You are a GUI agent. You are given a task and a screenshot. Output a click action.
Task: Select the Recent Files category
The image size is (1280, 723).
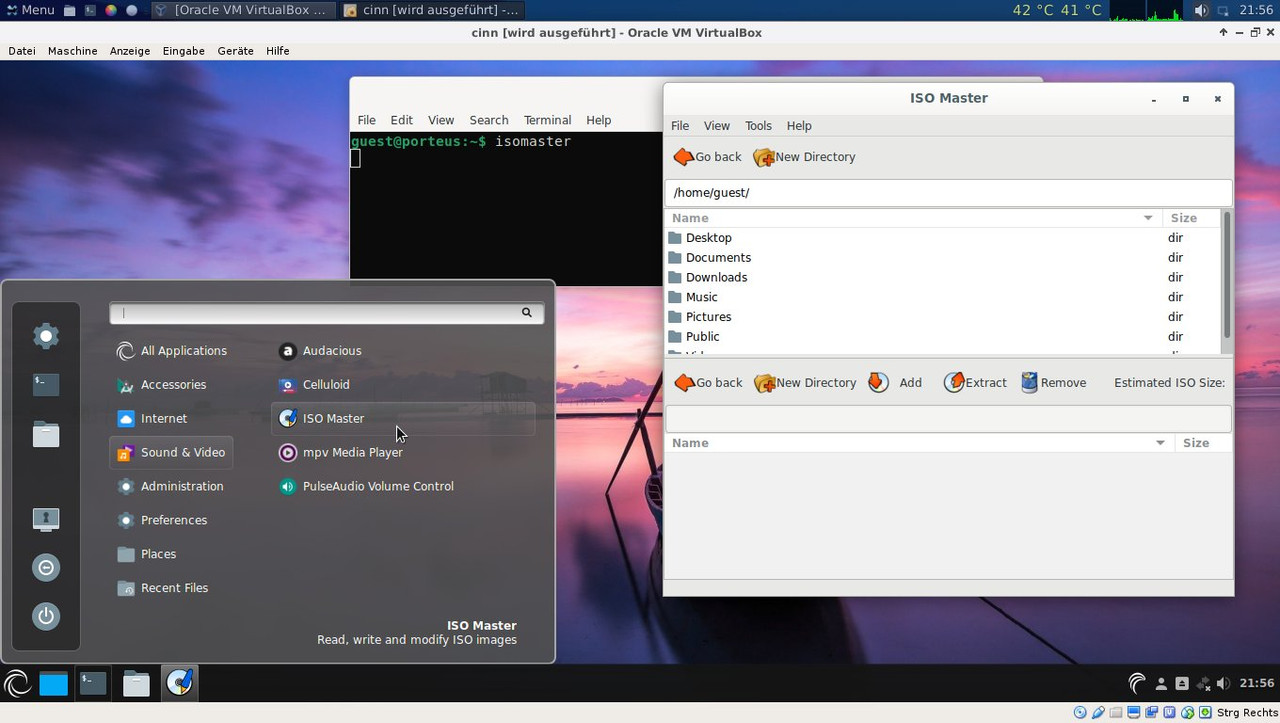pyautogui.click(x=171, y=589)
